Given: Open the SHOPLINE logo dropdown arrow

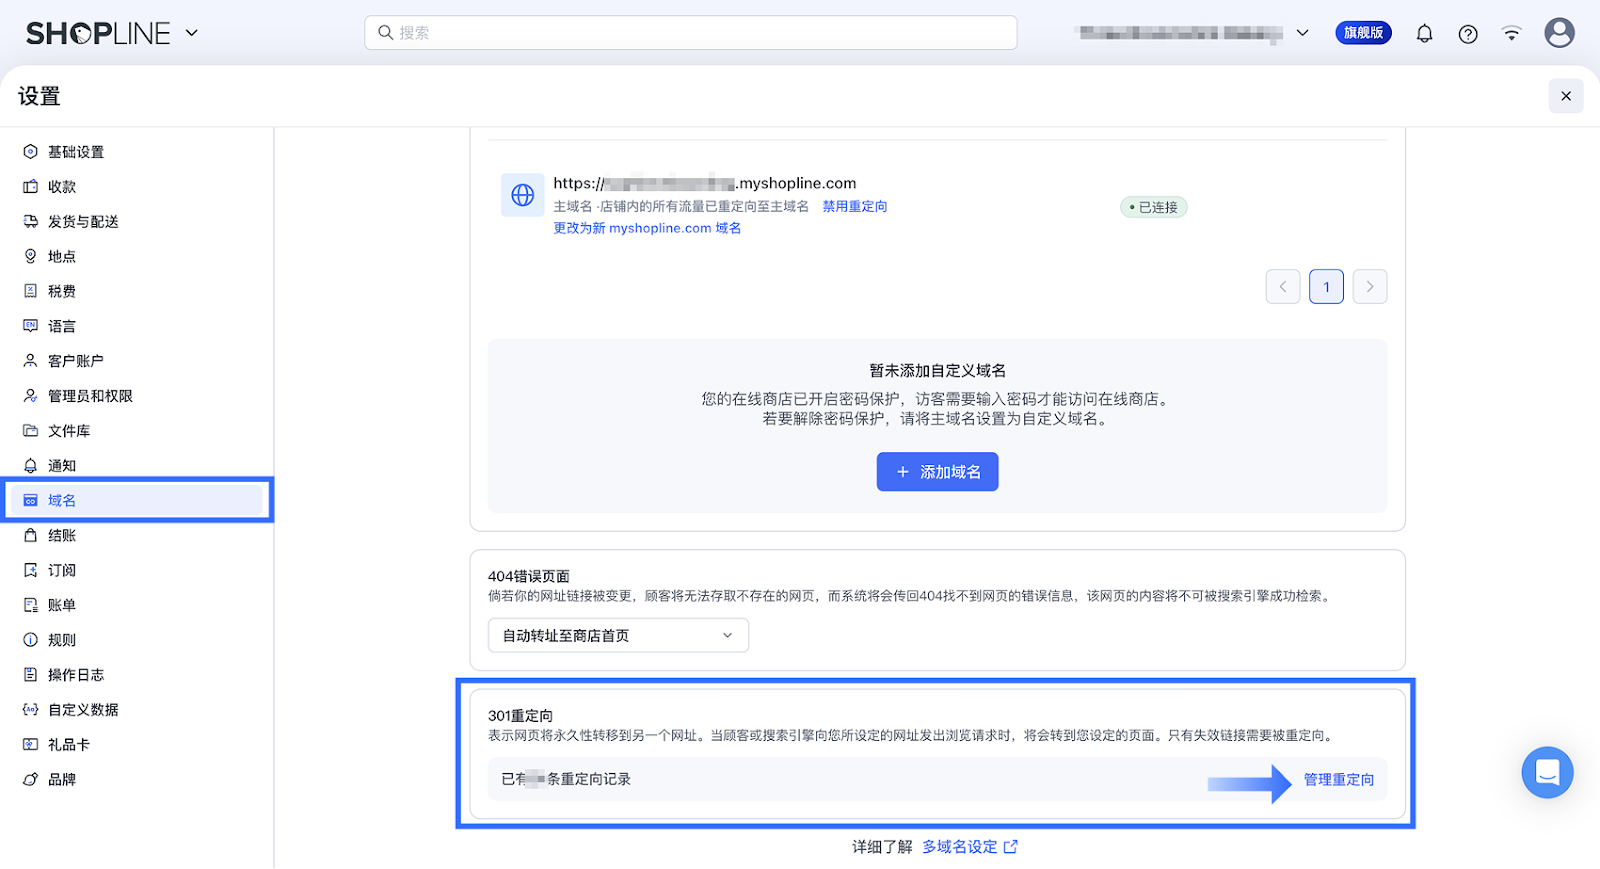Looking at the screenshot, I should [192, 33].
